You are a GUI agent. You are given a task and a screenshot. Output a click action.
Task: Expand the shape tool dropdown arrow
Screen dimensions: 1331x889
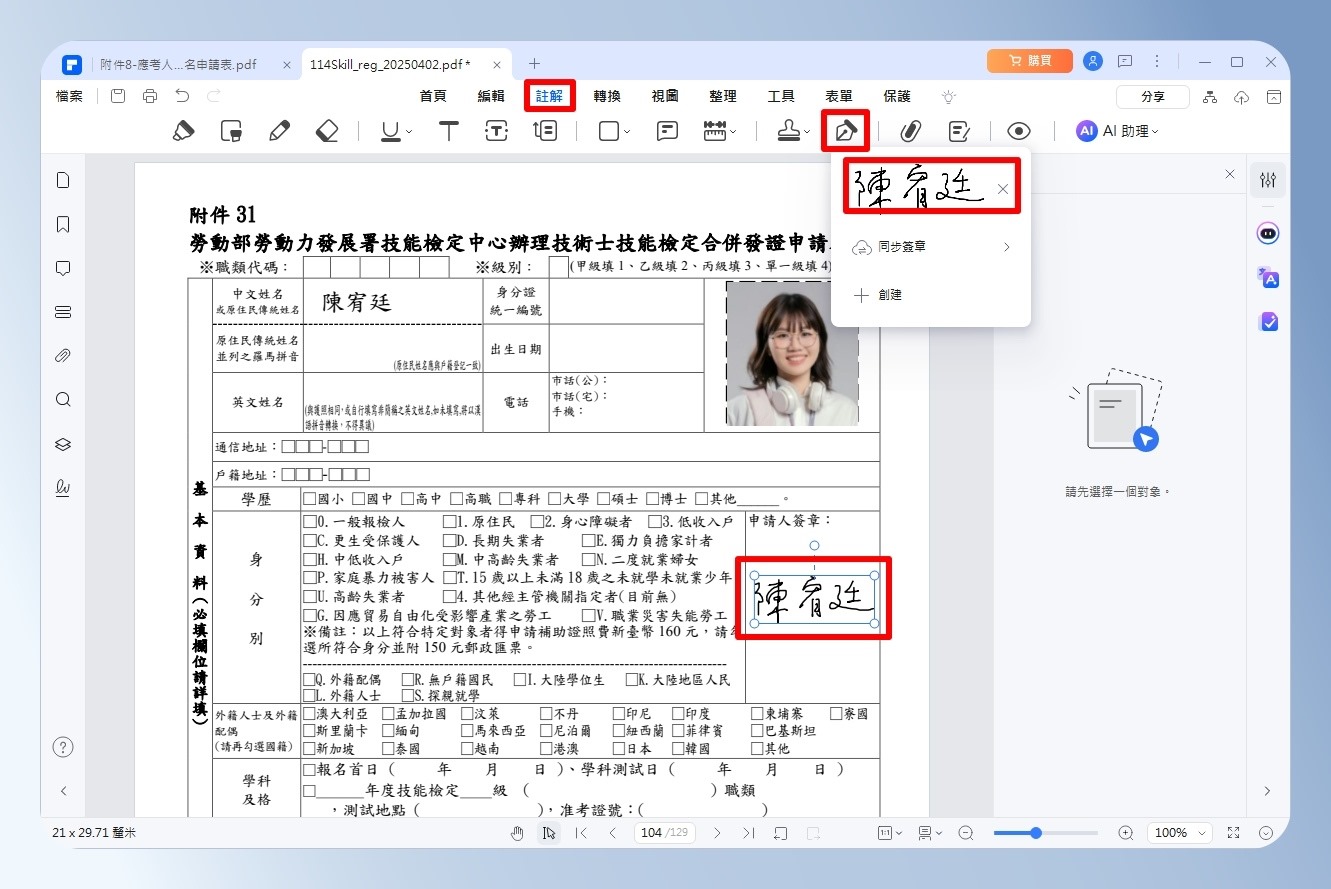[627, 132]
